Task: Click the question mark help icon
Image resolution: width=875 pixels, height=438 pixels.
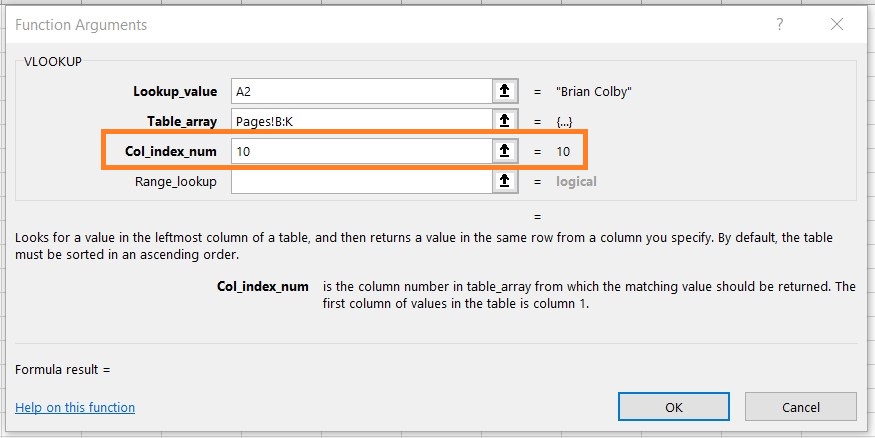Action: tap(779, 24)
